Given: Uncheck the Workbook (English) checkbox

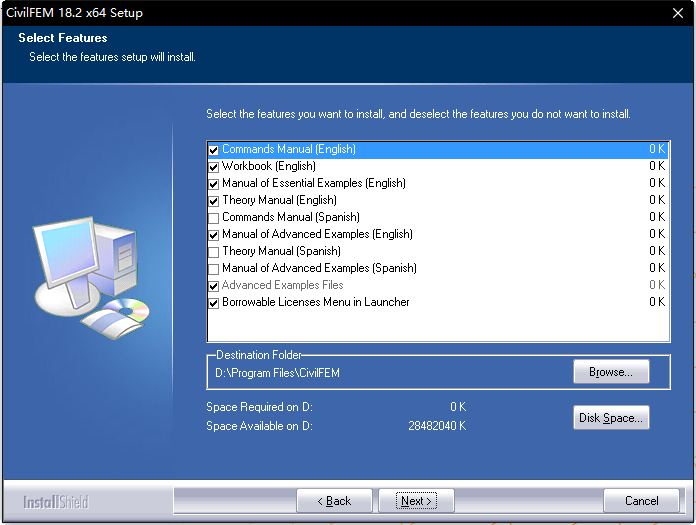Looking at the screenshot, I should click(214, 167).
